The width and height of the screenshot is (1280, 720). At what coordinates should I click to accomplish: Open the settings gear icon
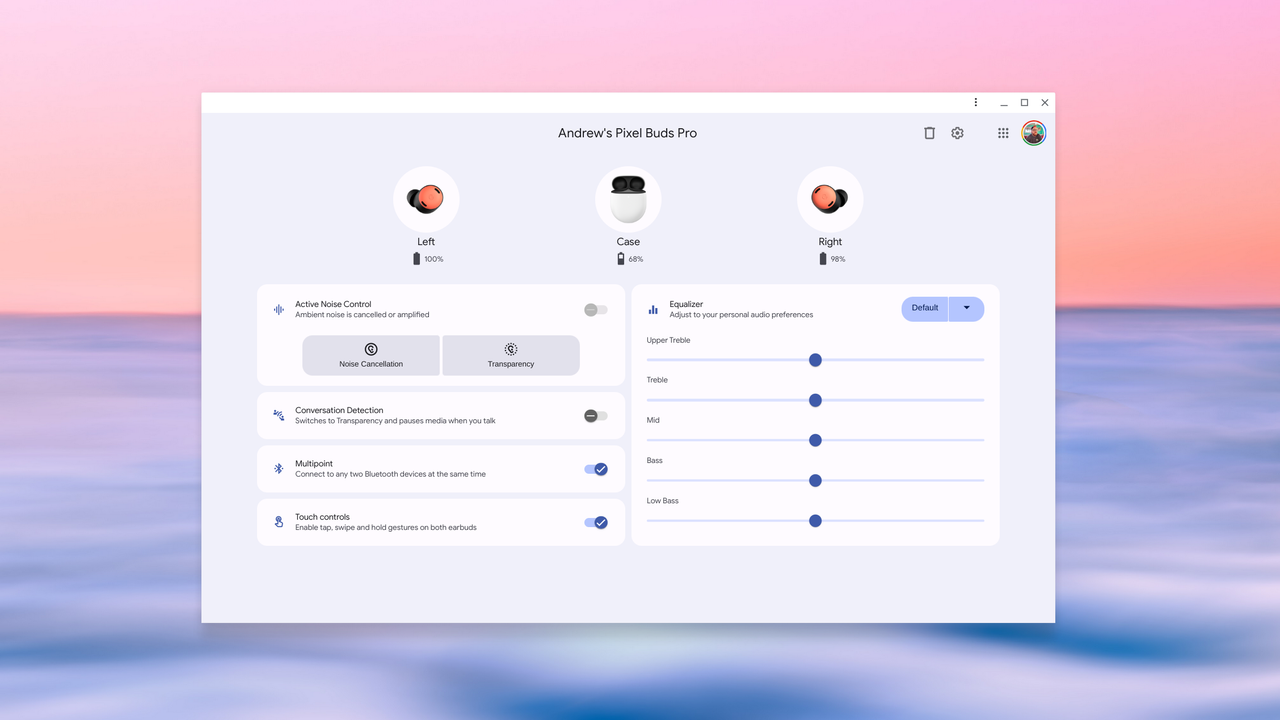pyautogui.click(x=957, y=133)
